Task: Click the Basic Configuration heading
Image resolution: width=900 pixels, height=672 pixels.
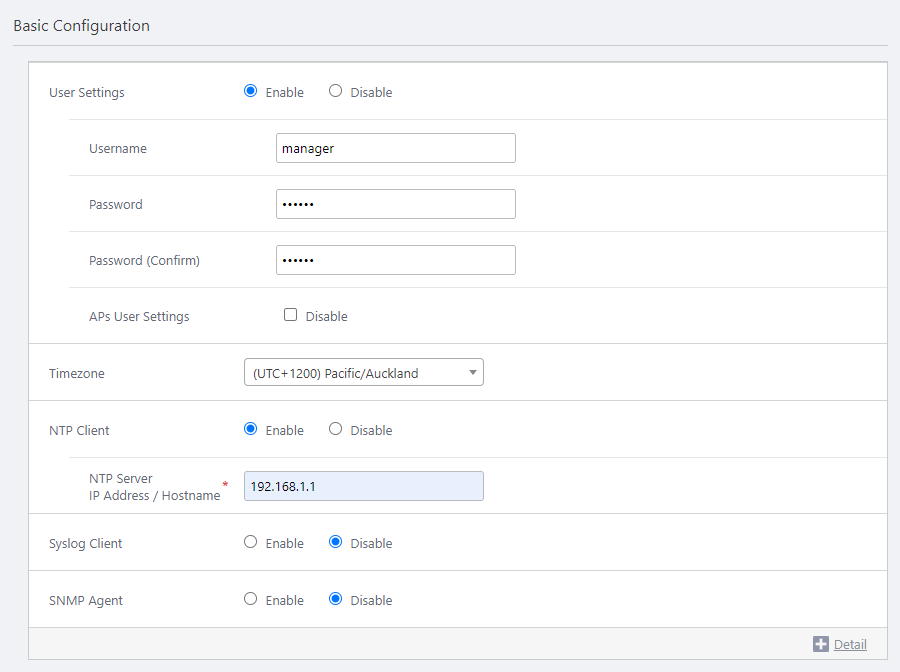Action: 81,26
